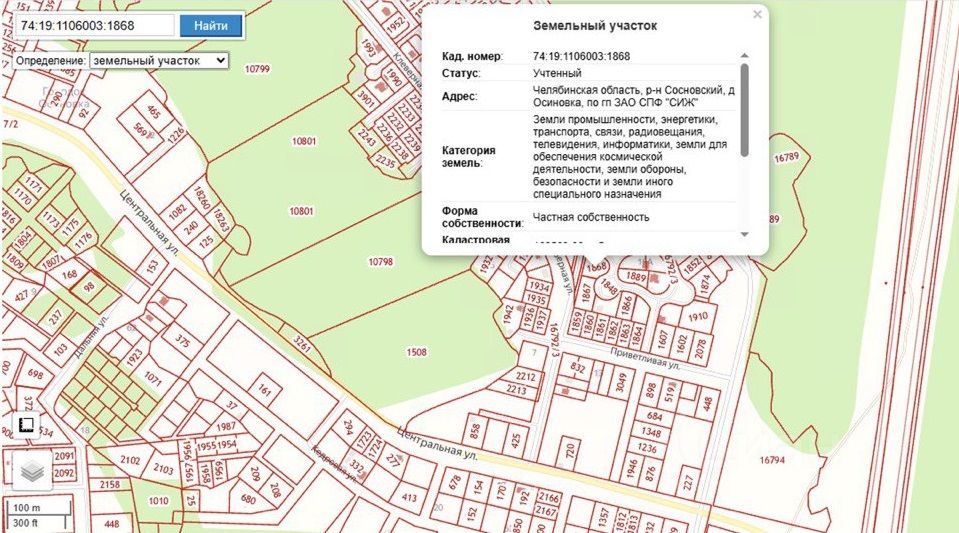Screen dimensions: 959x533
Task: Select parcel 16794 on the map
Action: click(772, 460)
